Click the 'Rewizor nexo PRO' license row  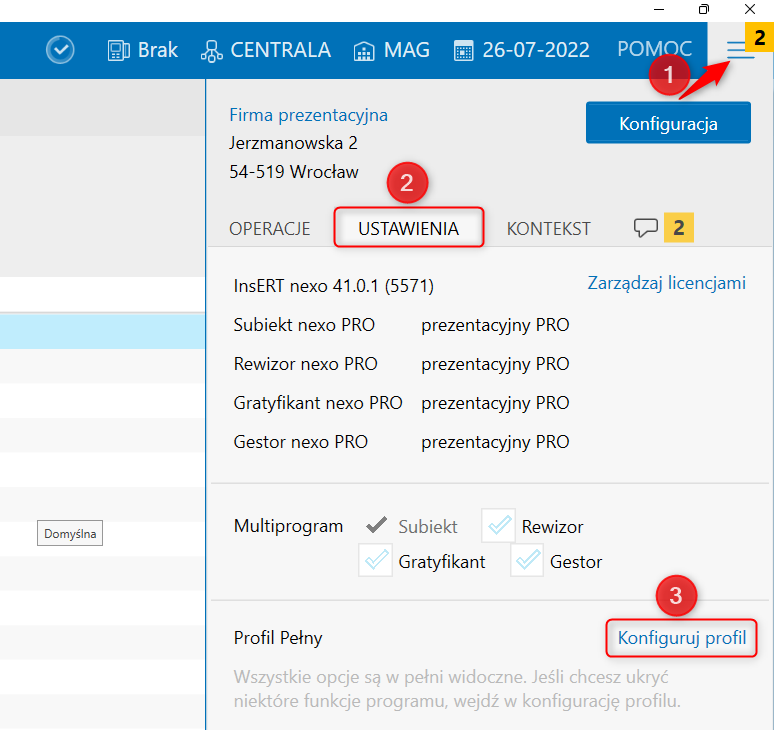(x=401, y=364)
